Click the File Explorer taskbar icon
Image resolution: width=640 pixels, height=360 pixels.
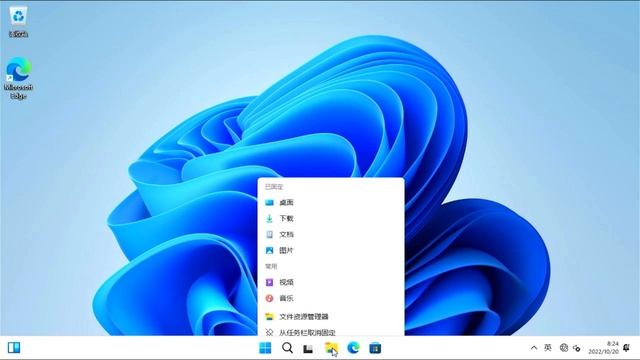click(x=331, y=348)
